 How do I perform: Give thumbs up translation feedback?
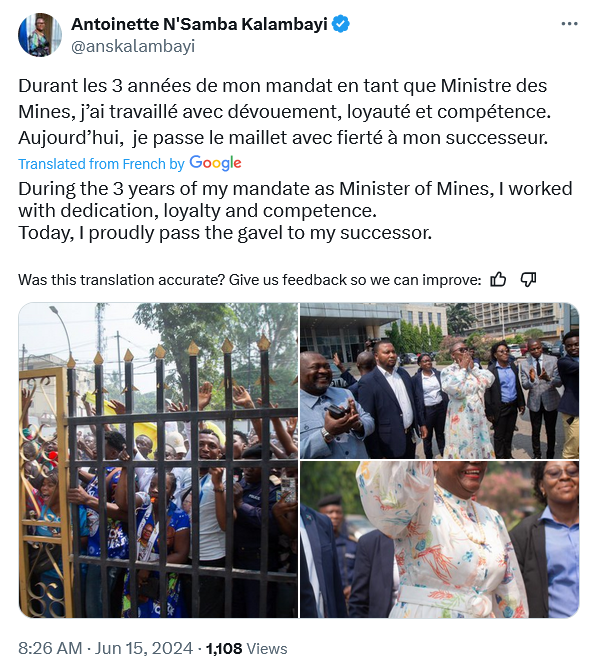tap(498, 280)
